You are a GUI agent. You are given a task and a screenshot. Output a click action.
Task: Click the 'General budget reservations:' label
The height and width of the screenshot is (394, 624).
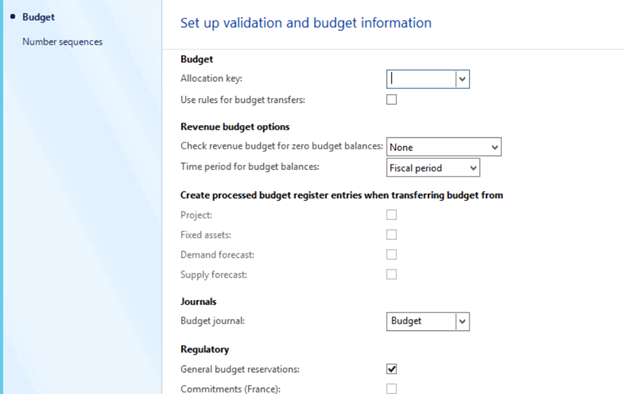(240, 369)
